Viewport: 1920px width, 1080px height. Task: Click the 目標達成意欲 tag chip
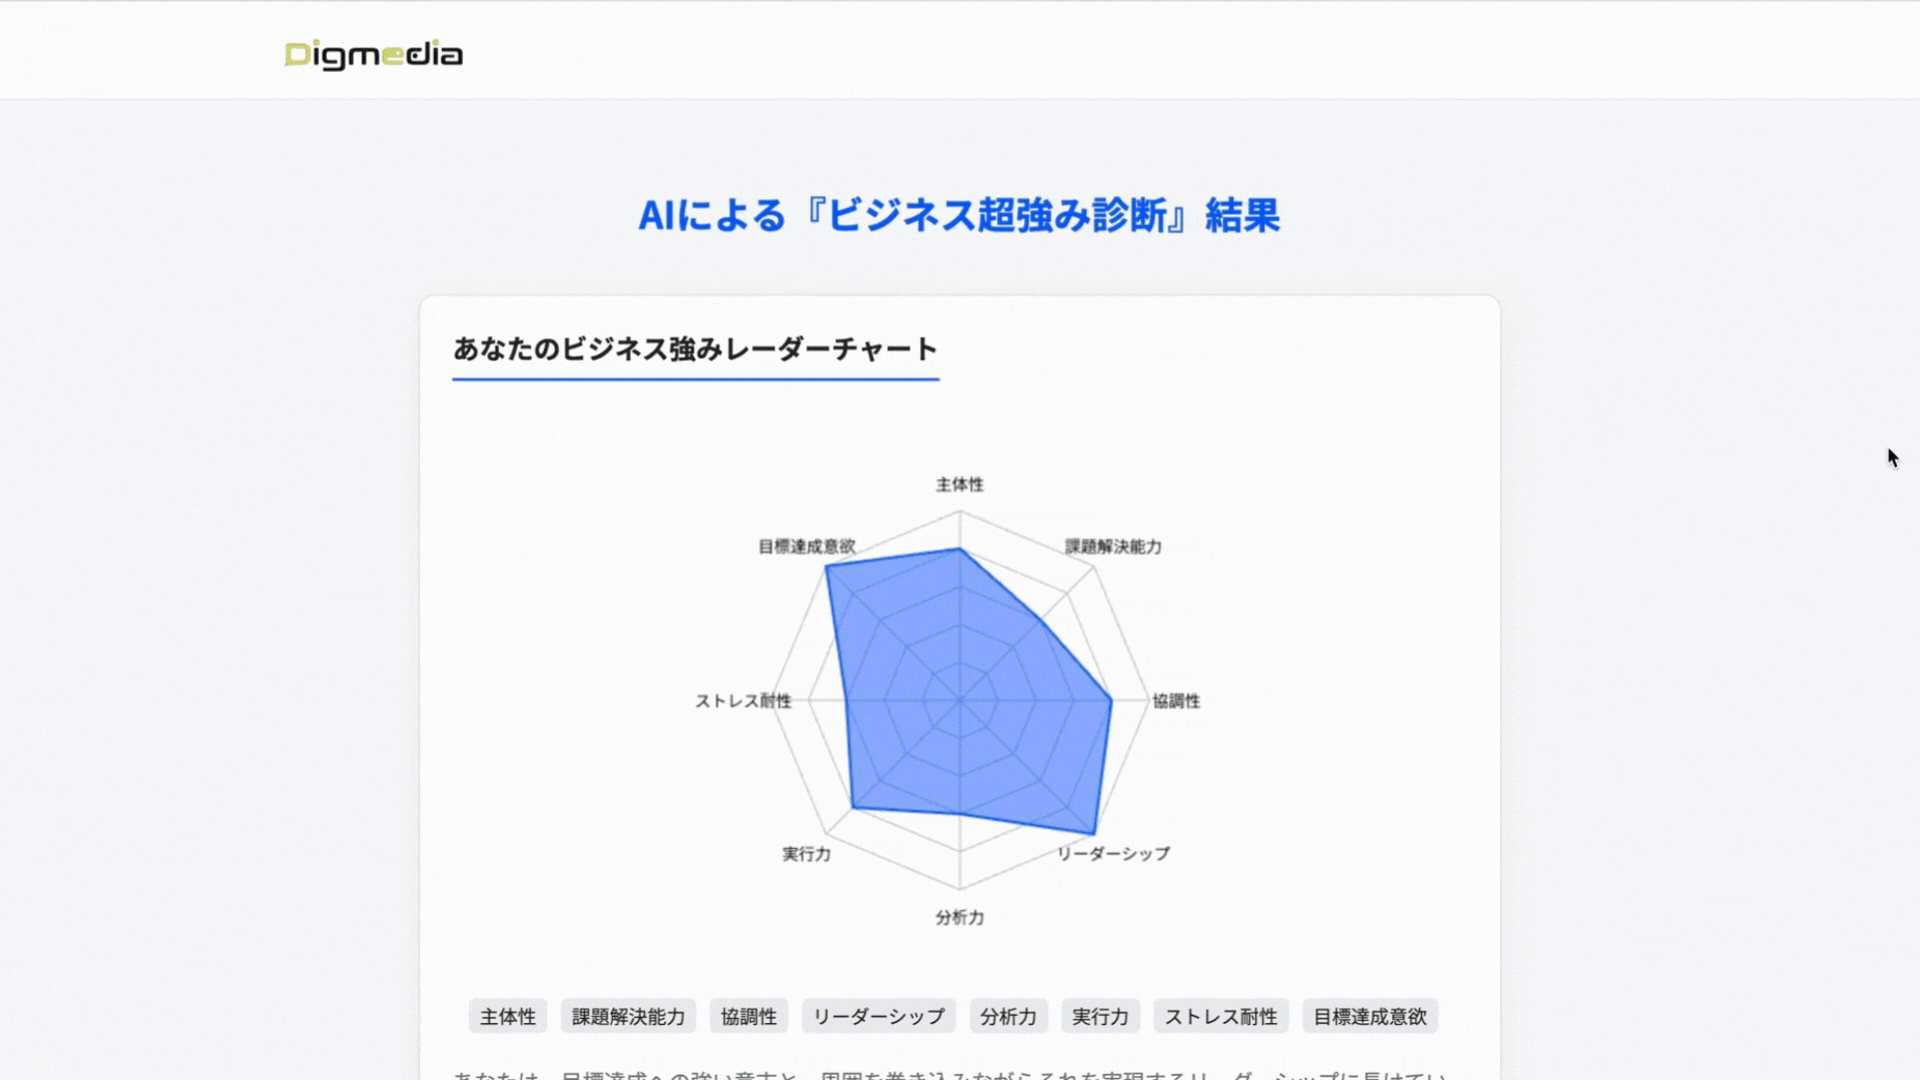click(1370, 1015)
